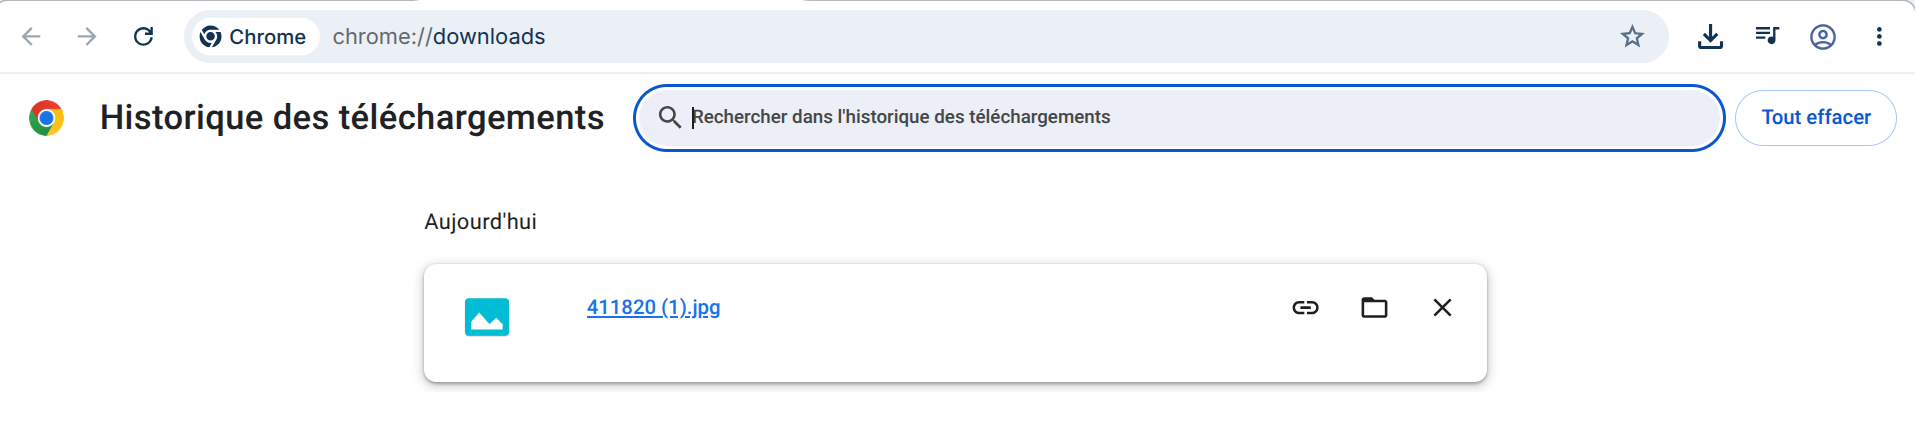Viewport: 1915px width, 428px height.
Task: Click the image file icon of the download
Action: [x=487, y=317]
